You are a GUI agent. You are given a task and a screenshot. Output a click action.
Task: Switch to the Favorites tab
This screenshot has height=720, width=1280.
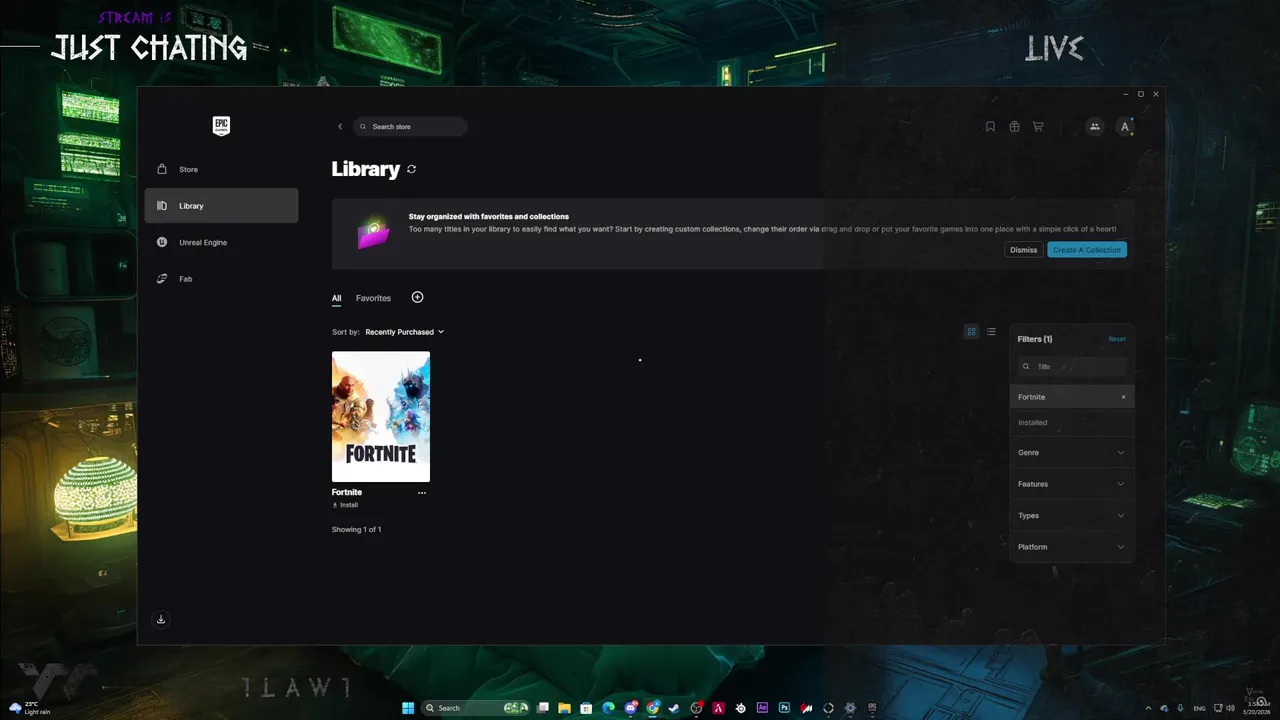373,298
